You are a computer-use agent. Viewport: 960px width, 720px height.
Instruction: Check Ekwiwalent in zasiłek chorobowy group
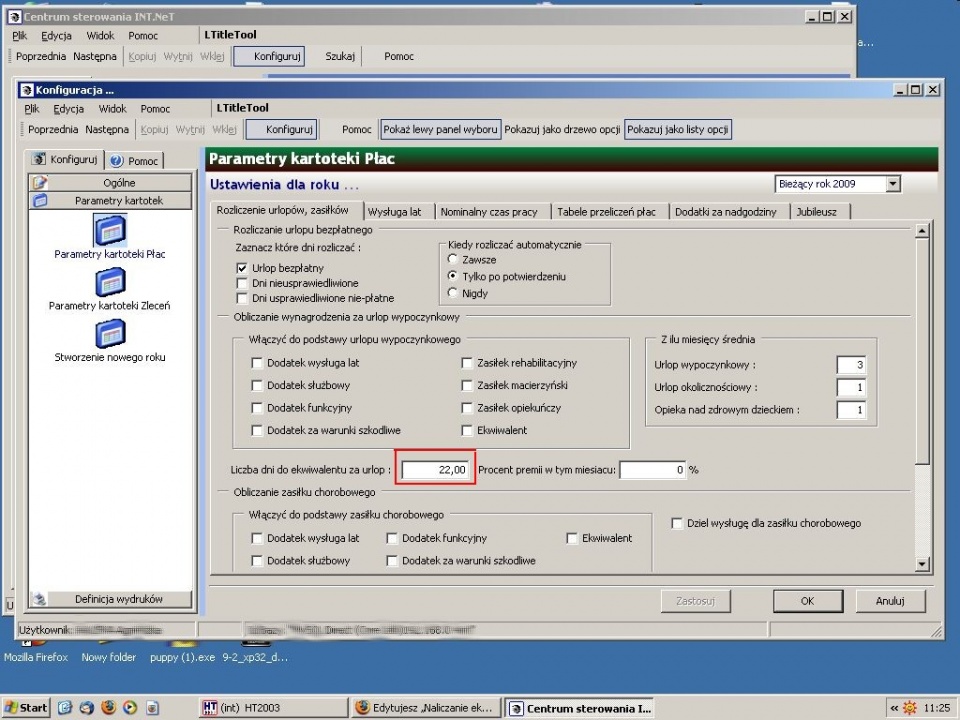pos(572,538)
